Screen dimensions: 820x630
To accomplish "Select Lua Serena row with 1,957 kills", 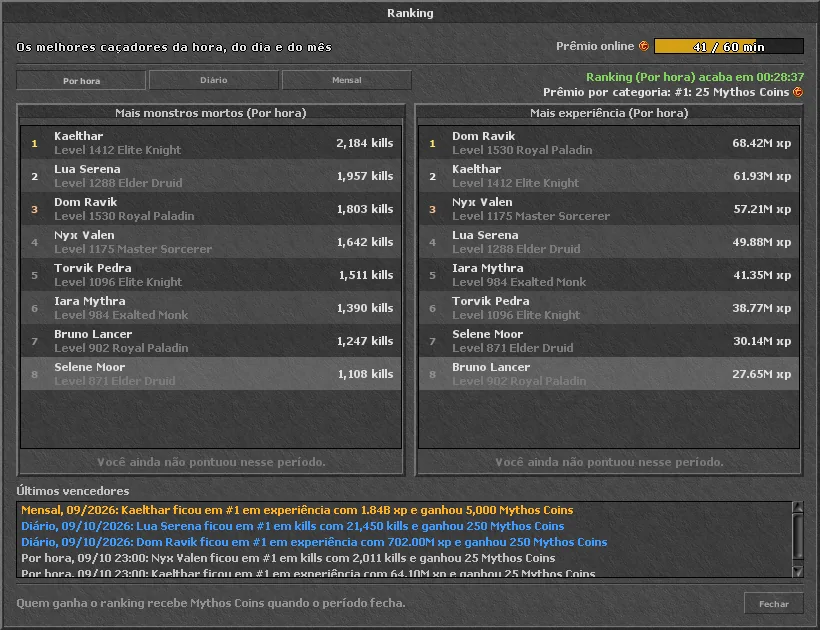I will pos(211,176).
